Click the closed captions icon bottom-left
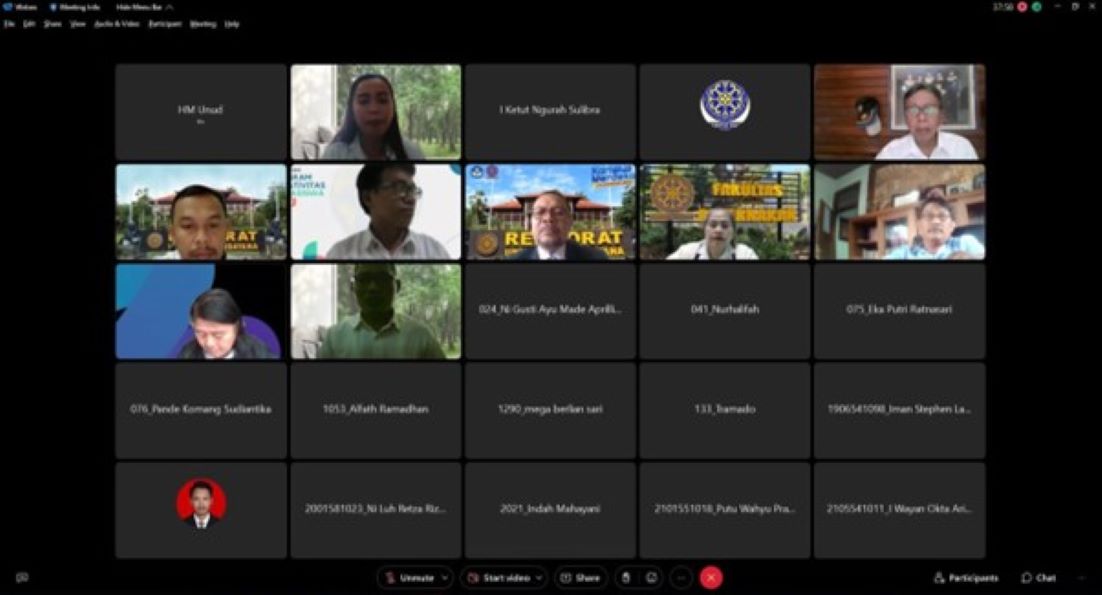This screenshot has width=1102, height=595. tap(22, 577)
